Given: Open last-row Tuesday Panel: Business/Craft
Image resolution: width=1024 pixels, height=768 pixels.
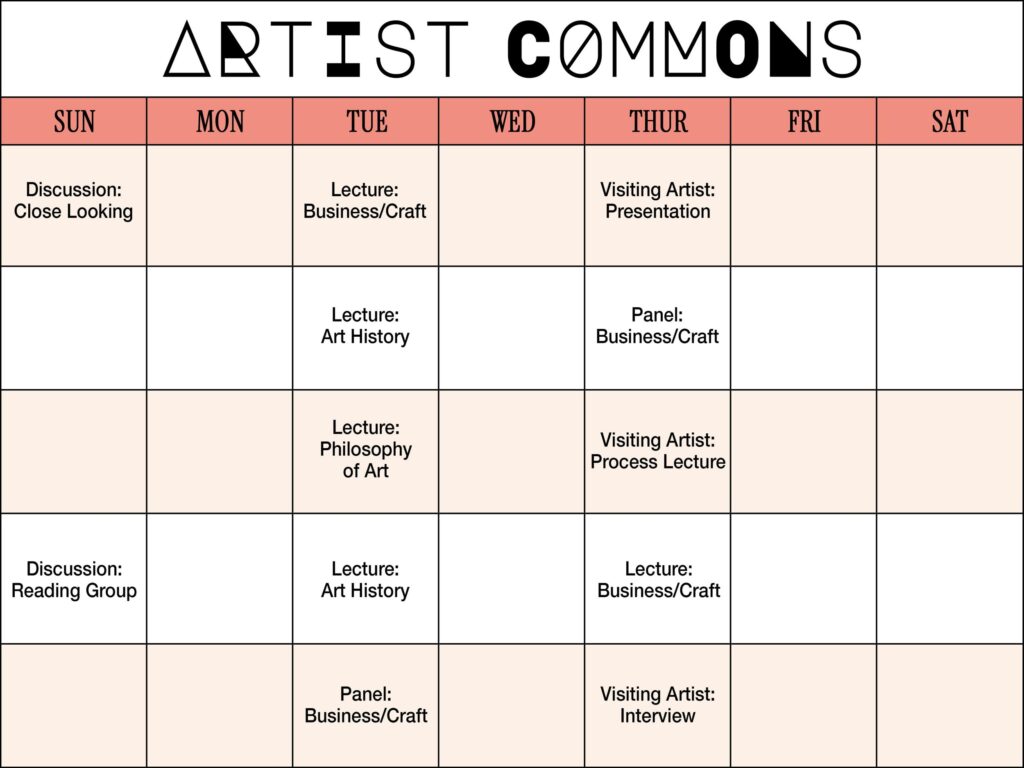Looking at the screenshot, I should point(366,705).
